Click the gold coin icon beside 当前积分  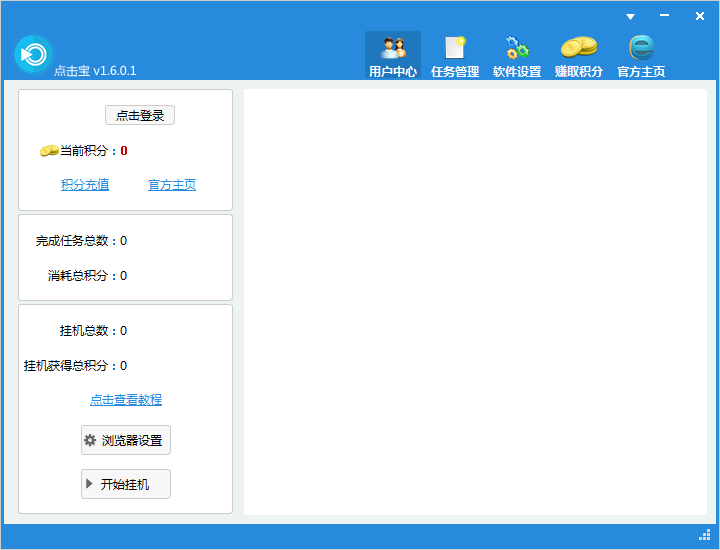(x=48, y=151)
